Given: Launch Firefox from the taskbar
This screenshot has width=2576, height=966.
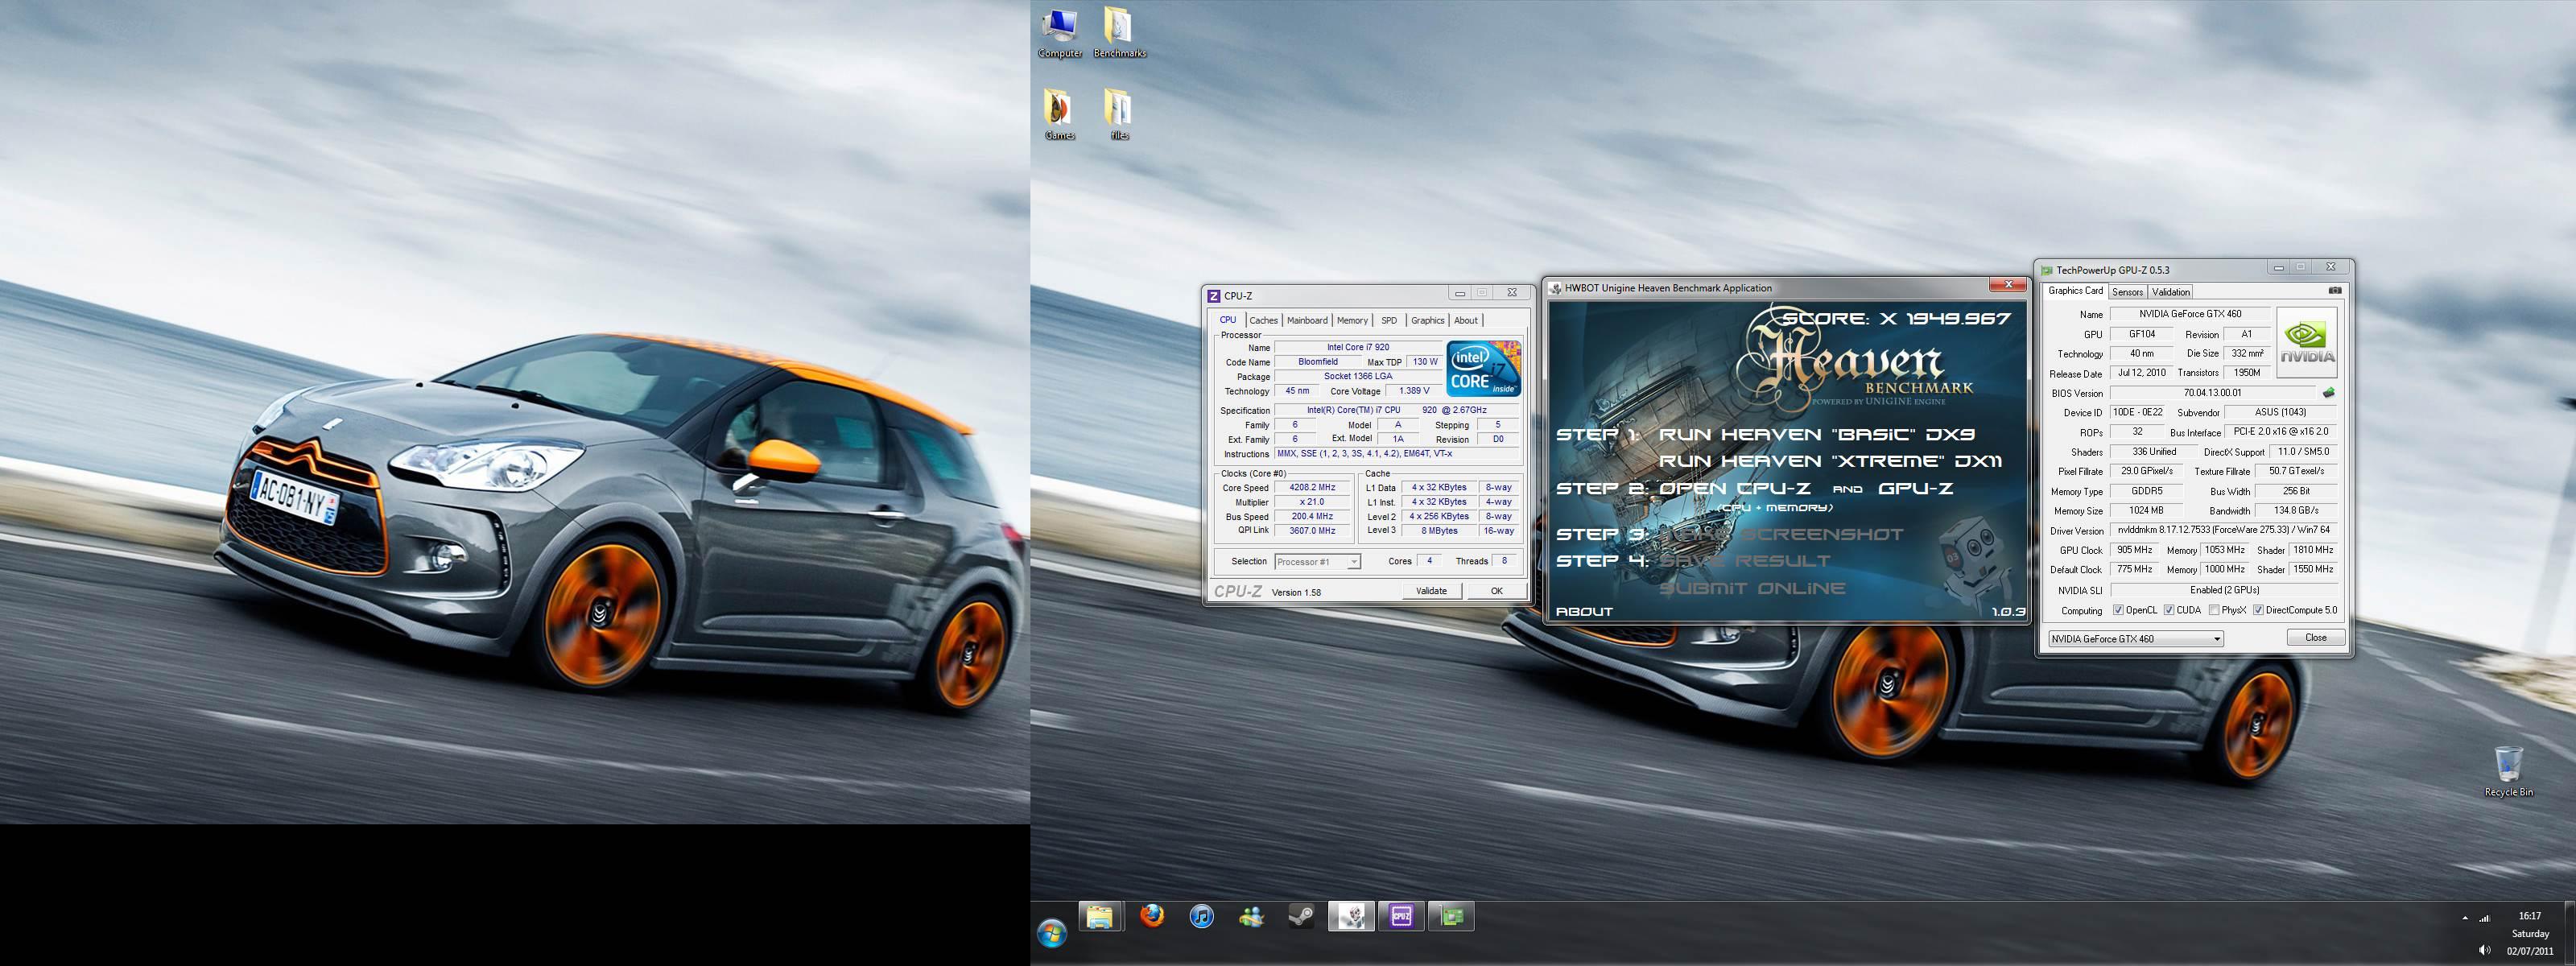Looking at the screenshot, I should (x=1152, y=916).
